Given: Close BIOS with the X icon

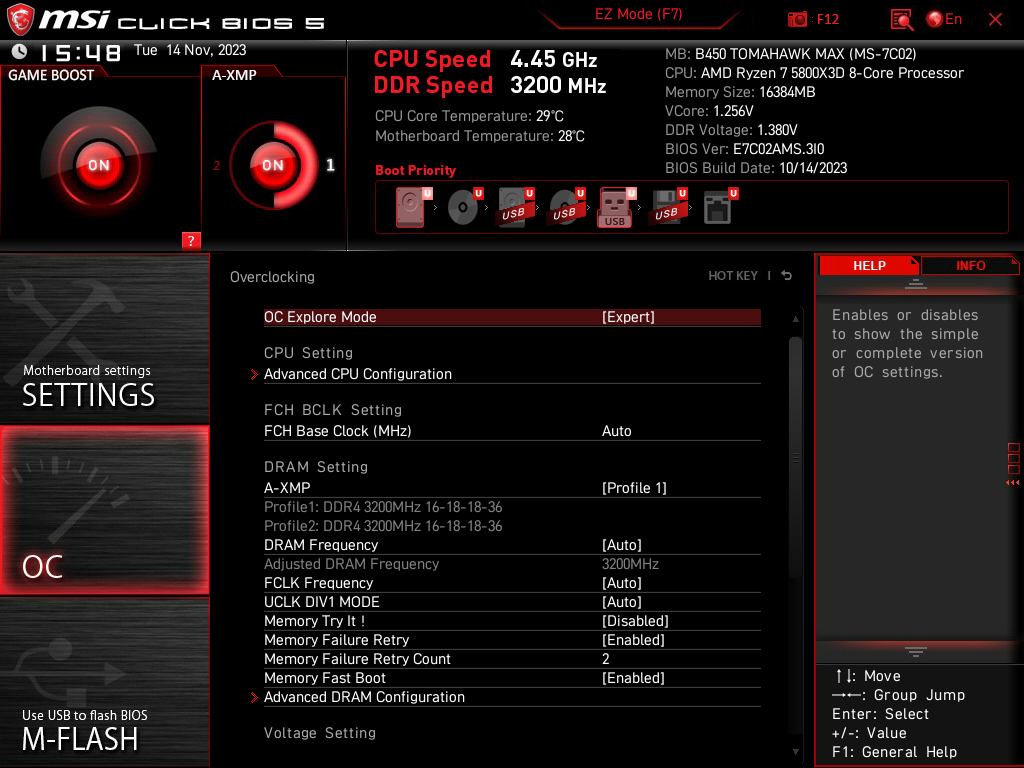Looking at the screenshot, I should (x=995, y=20).
